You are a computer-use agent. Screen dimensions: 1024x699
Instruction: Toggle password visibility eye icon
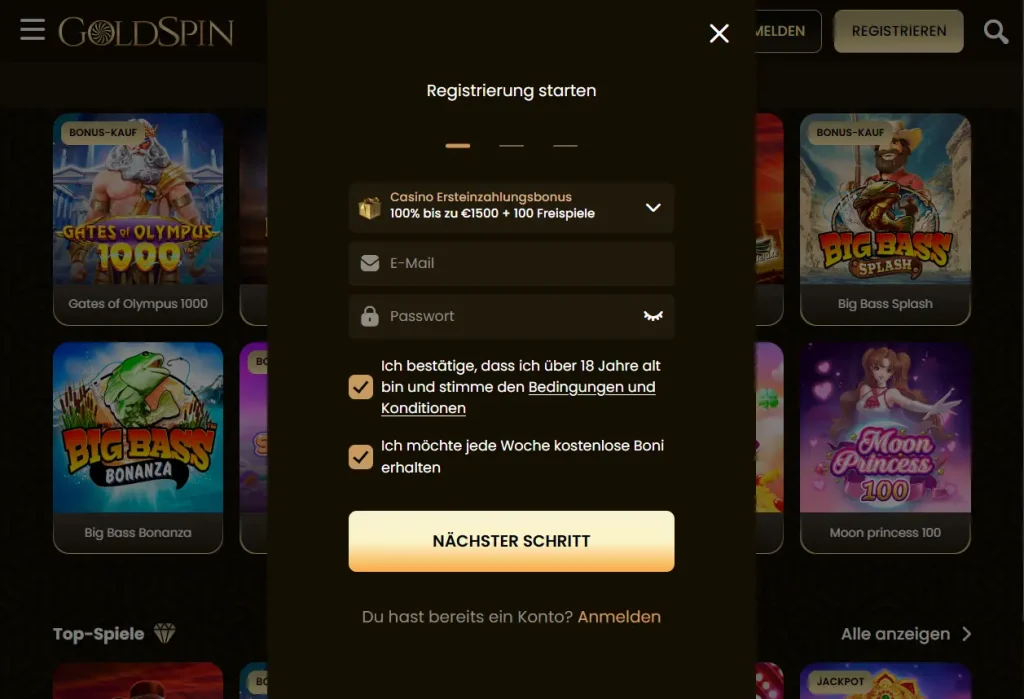[x=653, y=316]
